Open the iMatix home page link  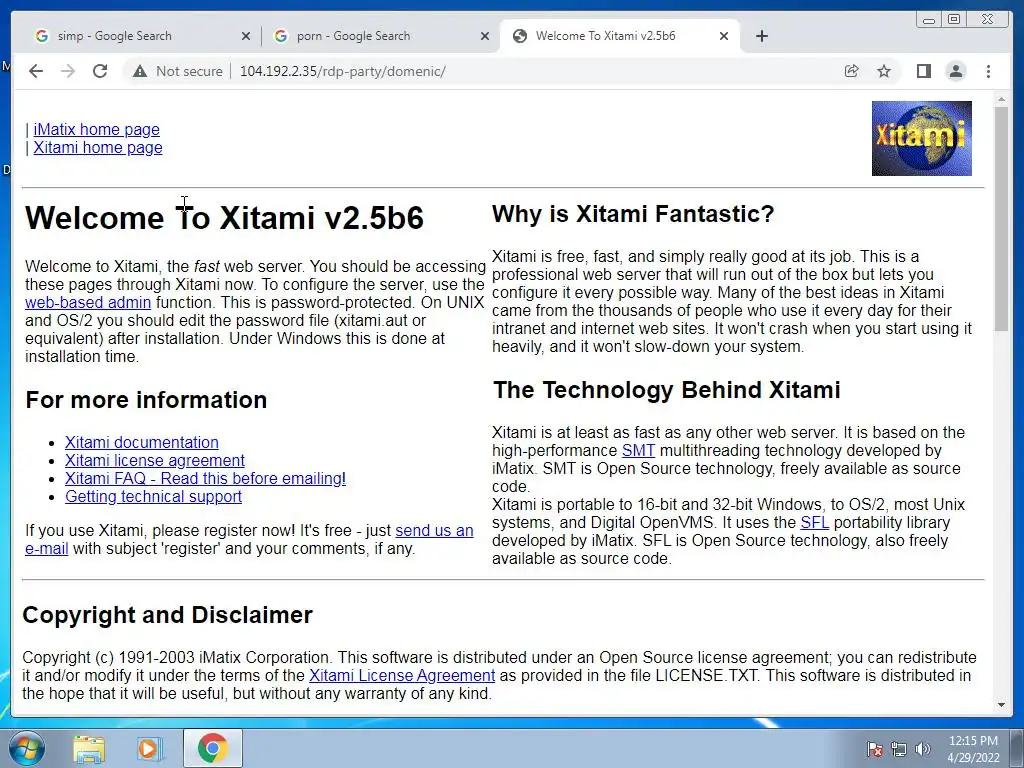click(97, 129)
